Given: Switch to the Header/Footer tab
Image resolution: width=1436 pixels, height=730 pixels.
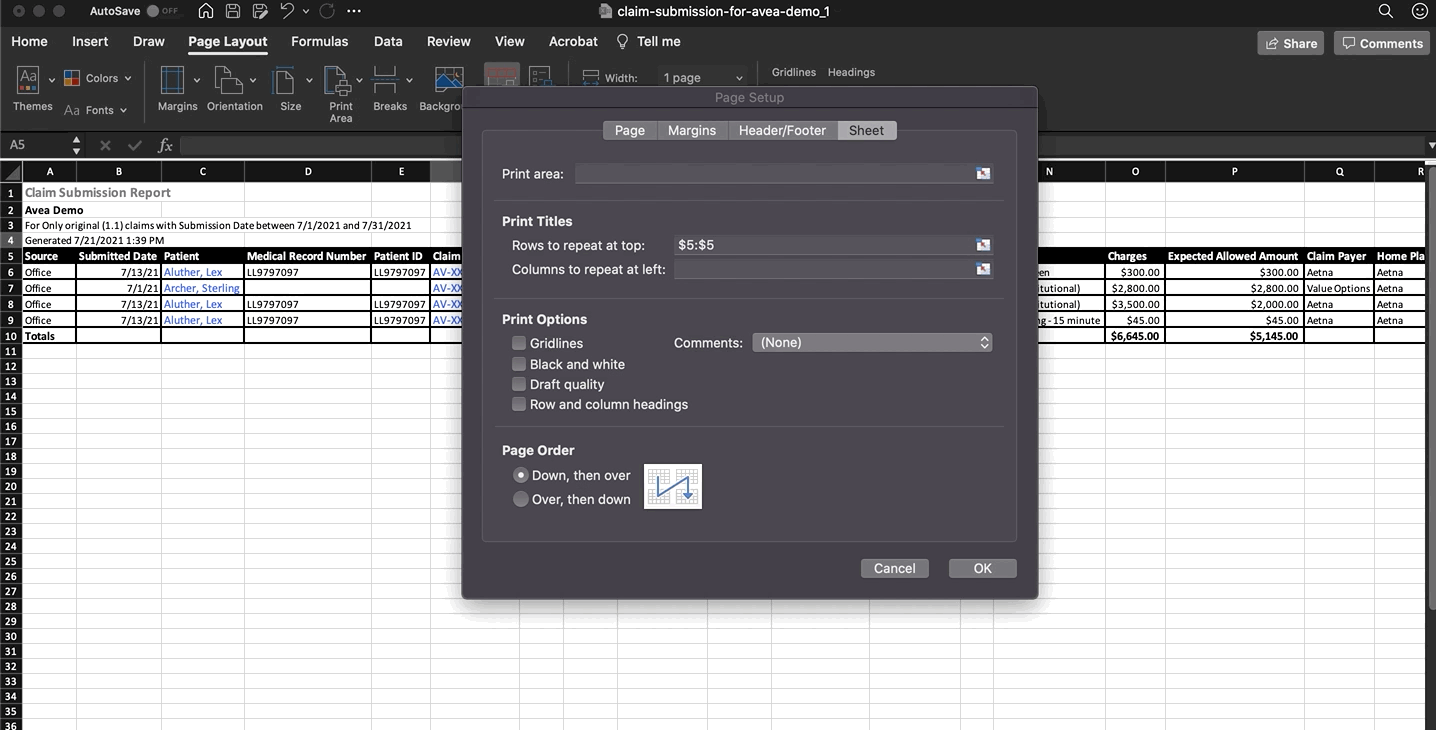Looking at the screenshot, I should coord(782,131).
